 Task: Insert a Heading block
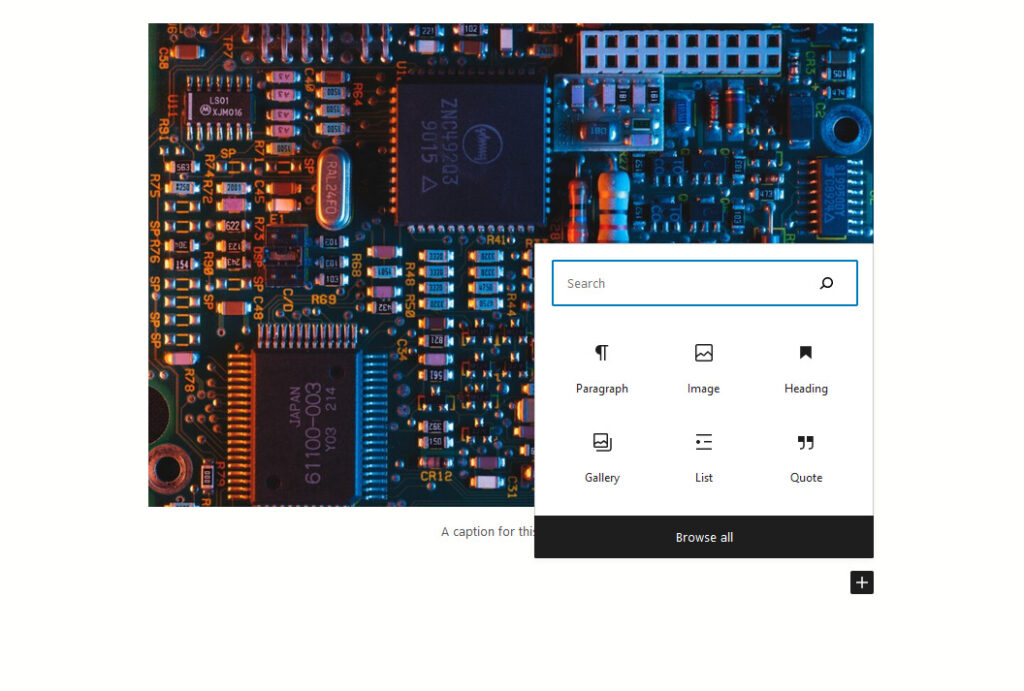[805, 369]
